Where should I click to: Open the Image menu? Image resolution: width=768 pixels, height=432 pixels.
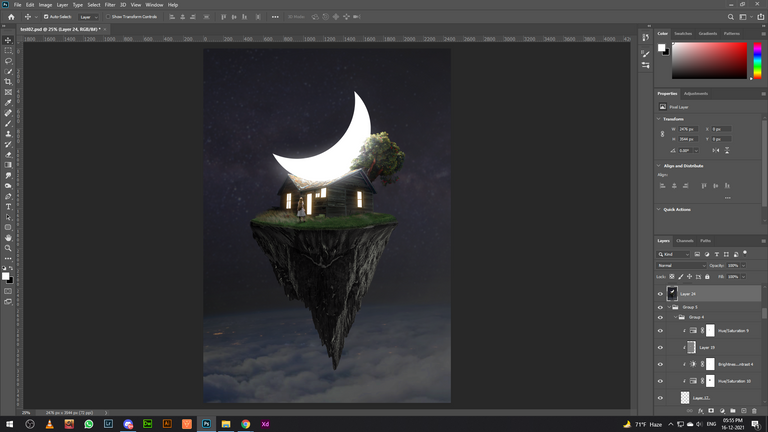coord(45,5)
